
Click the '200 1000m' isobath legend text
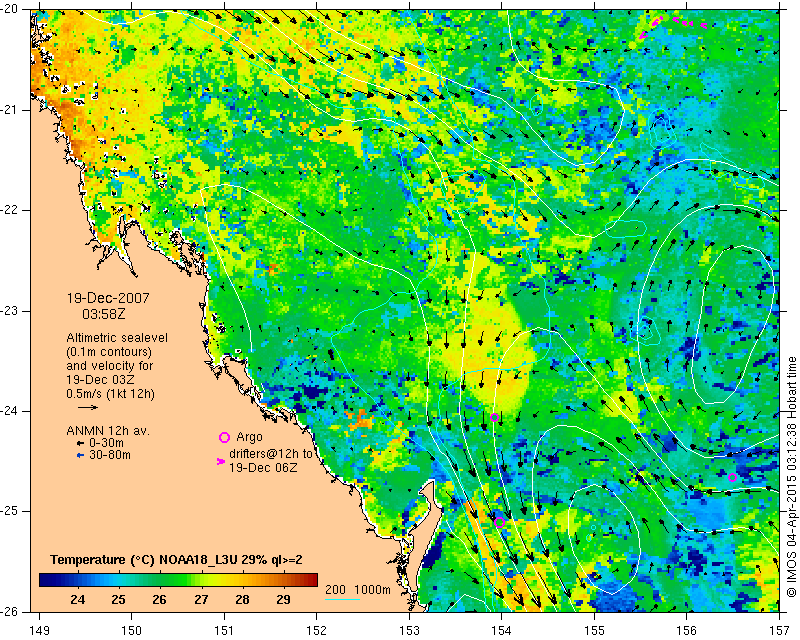pos(358,589)
